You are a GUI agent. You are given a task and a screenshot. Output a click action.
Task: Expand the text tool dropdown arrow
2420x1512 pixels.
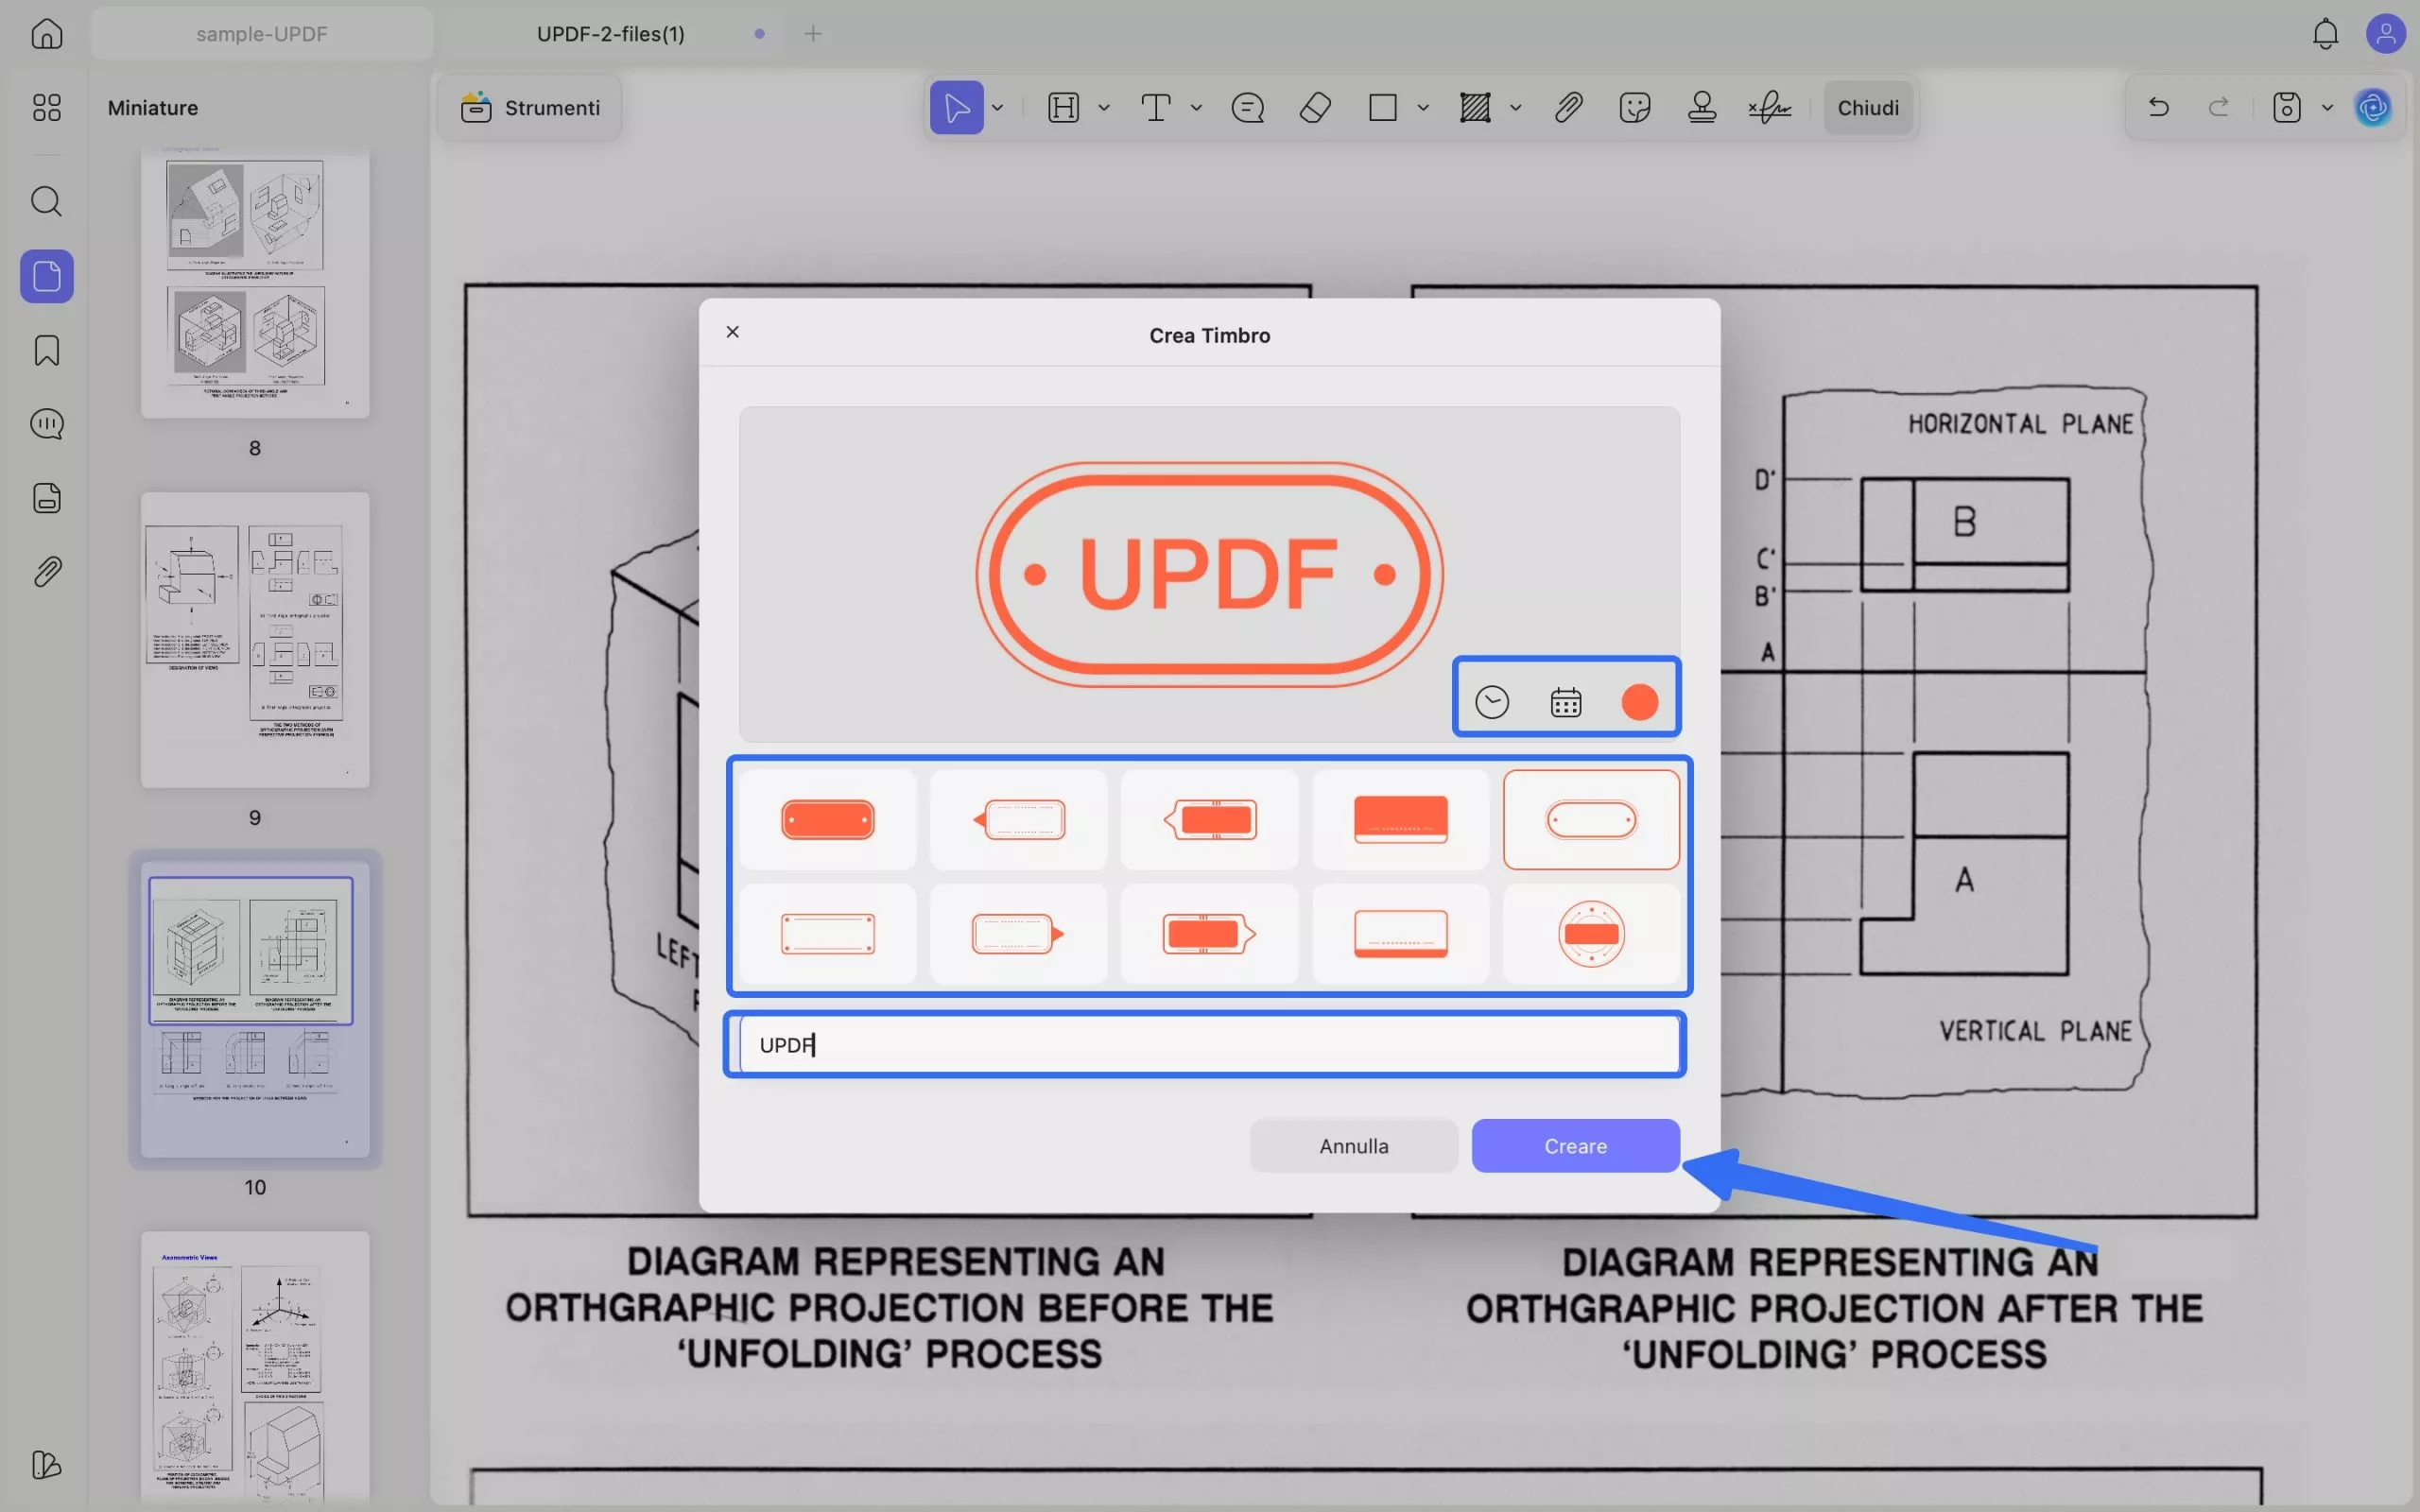[1196, 107]
